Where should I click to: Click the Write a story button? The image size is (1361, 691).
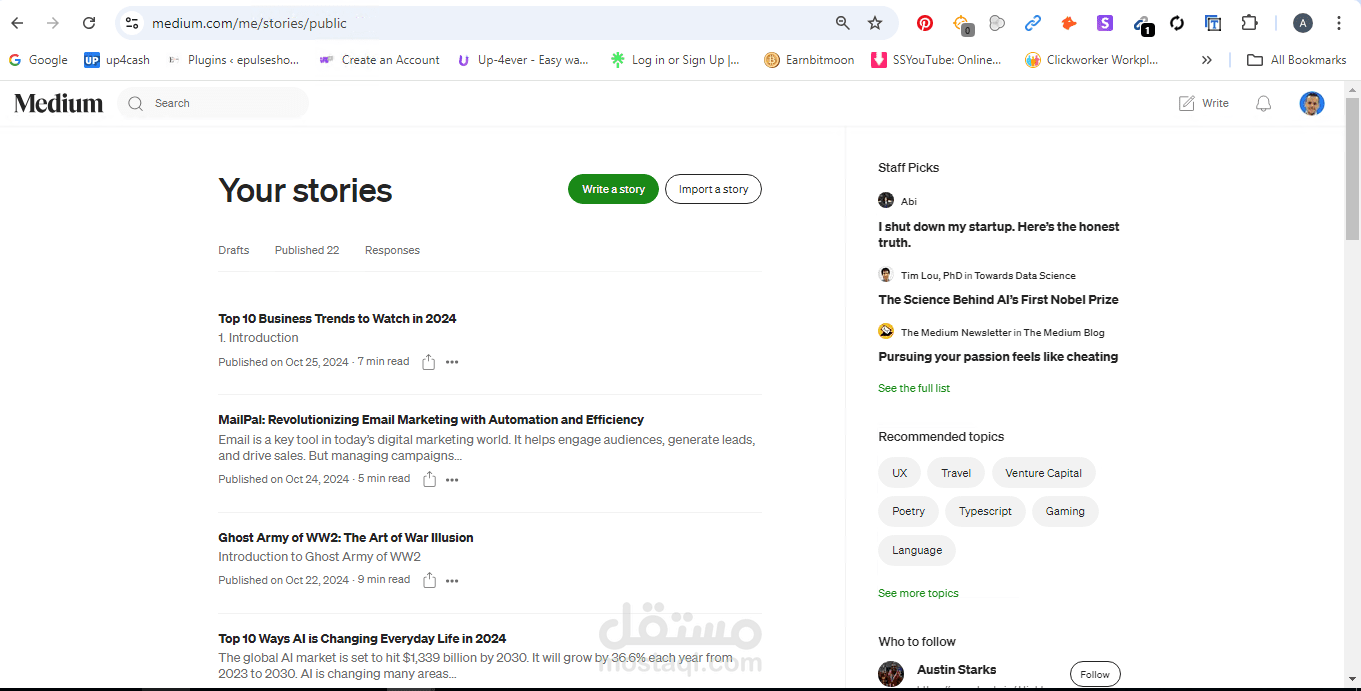[x=613, y=189]
